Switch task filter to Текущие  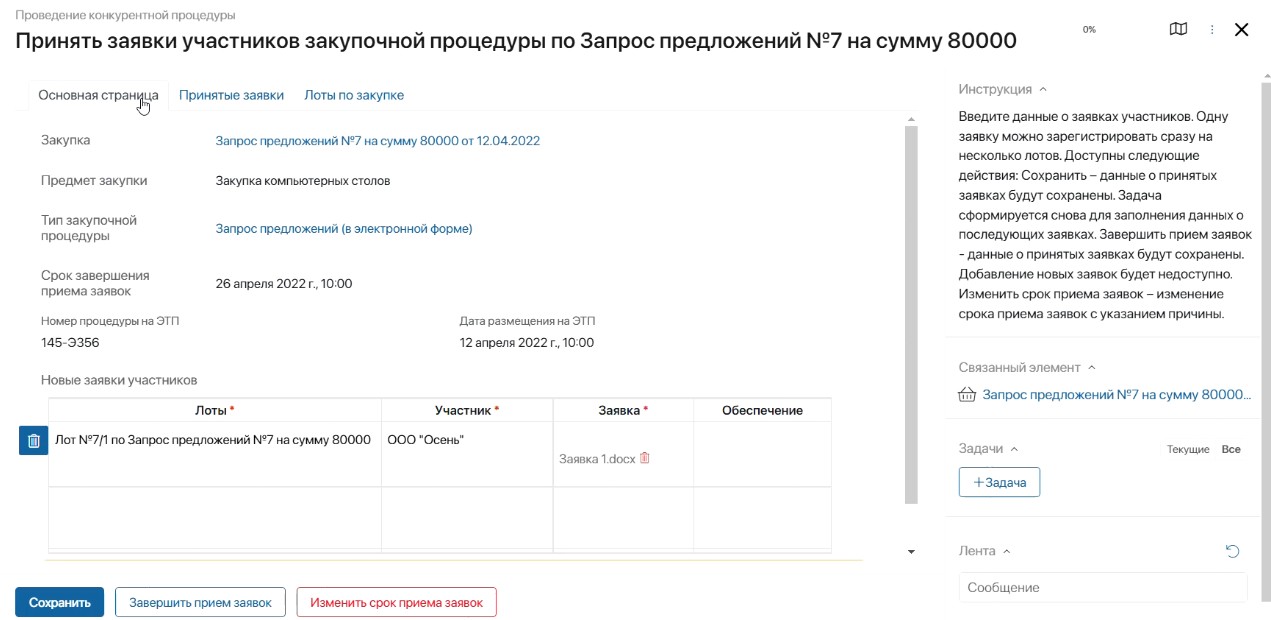pyautogui.click(x=1188, y=449)
